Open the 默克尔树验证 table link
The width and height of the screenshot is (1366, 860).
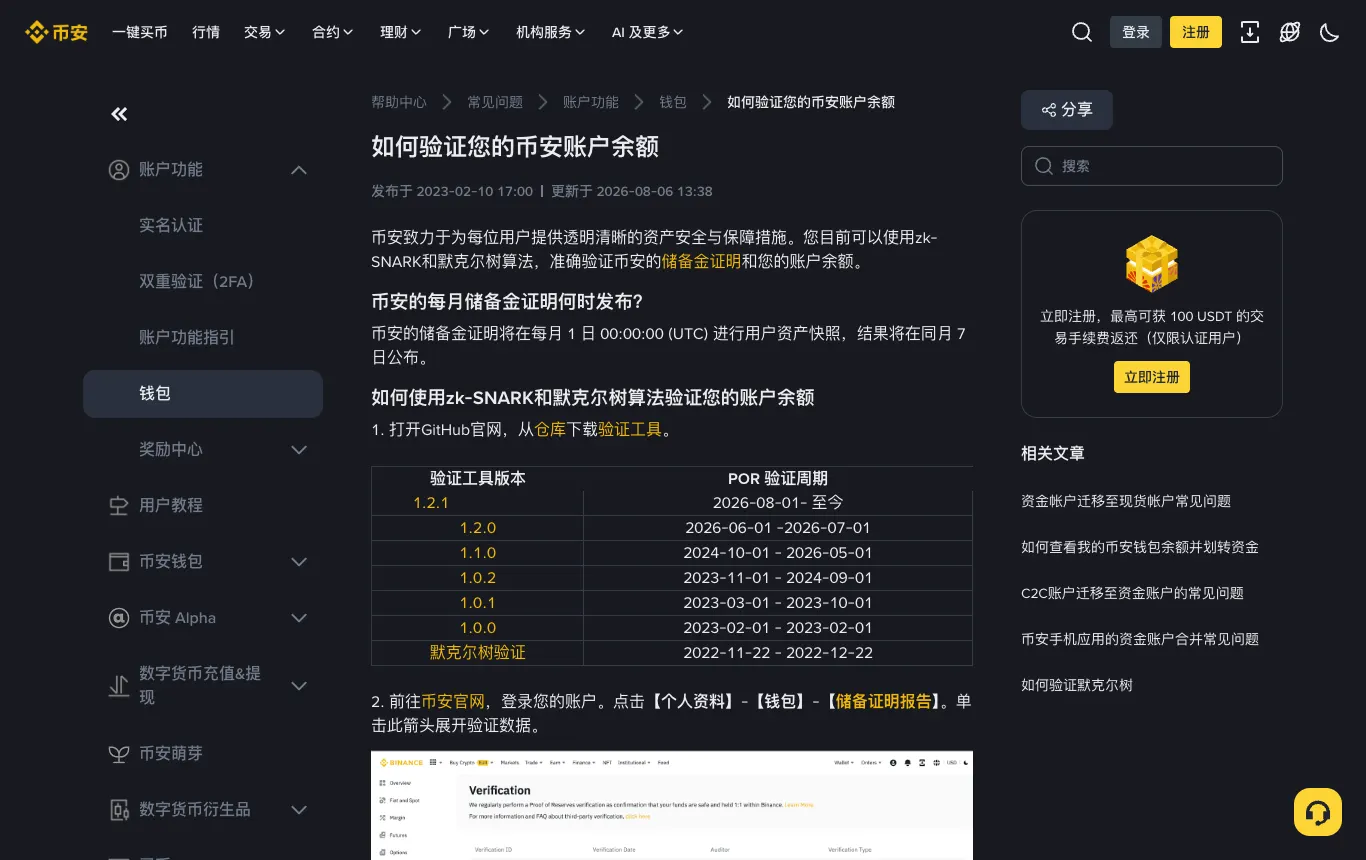pyautogui.click(x=478, y=653)
